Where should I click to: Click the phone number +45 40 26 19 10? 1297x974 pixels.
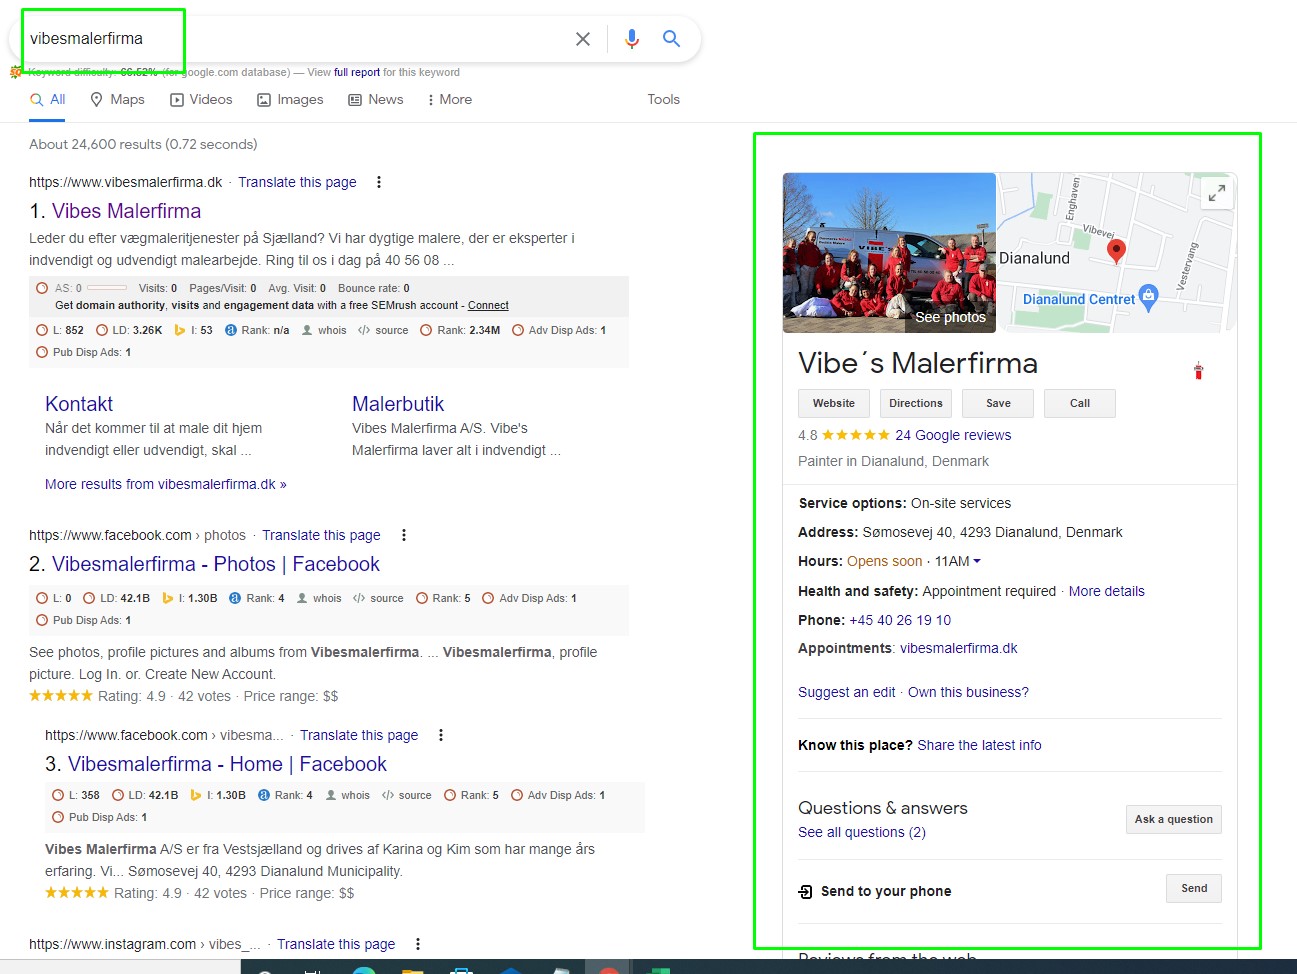pyautogui.click(x=900, y=620)
